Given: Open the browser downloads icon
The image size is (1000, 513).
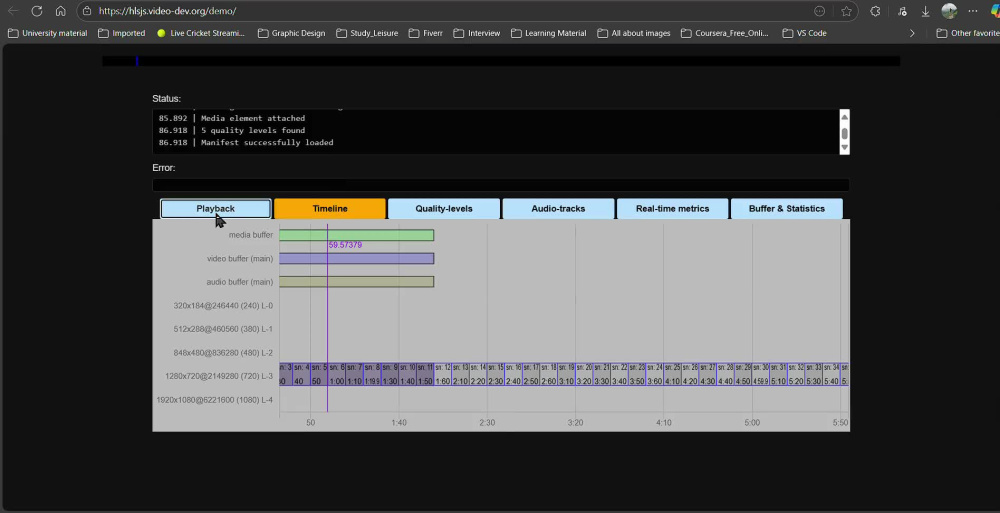Looking at the screenshot, I should tap(925, 11).
